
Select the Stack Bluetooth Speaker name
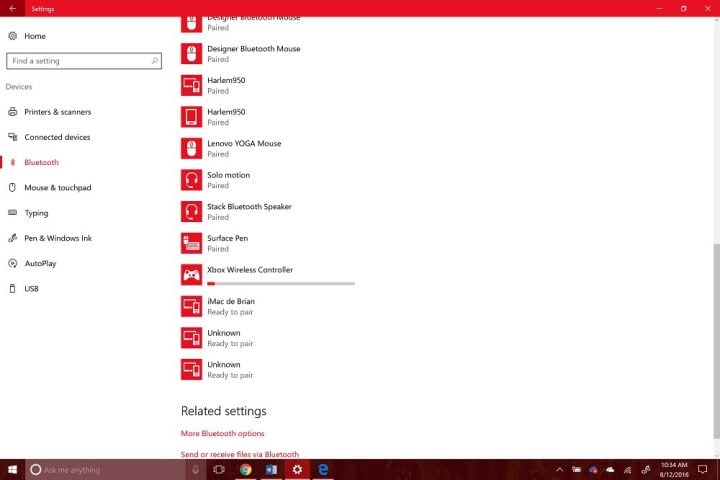tap(249, 207)
